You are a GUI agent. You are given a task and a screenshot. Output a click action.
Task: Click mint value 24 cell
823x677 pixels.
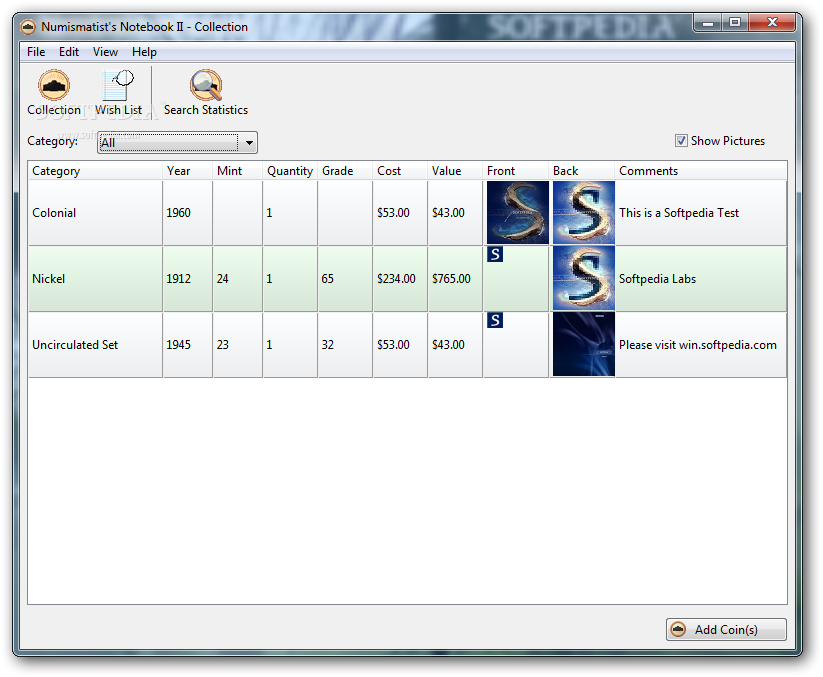[x=237, y=279]
